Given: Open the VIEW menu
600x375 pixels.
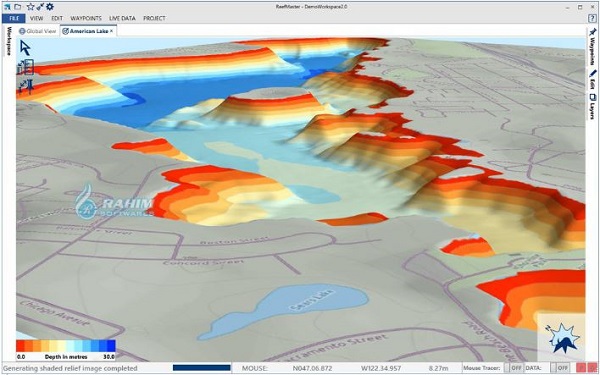Looking at the screenshot, I should pyautogui.click(x=36, y=18).
